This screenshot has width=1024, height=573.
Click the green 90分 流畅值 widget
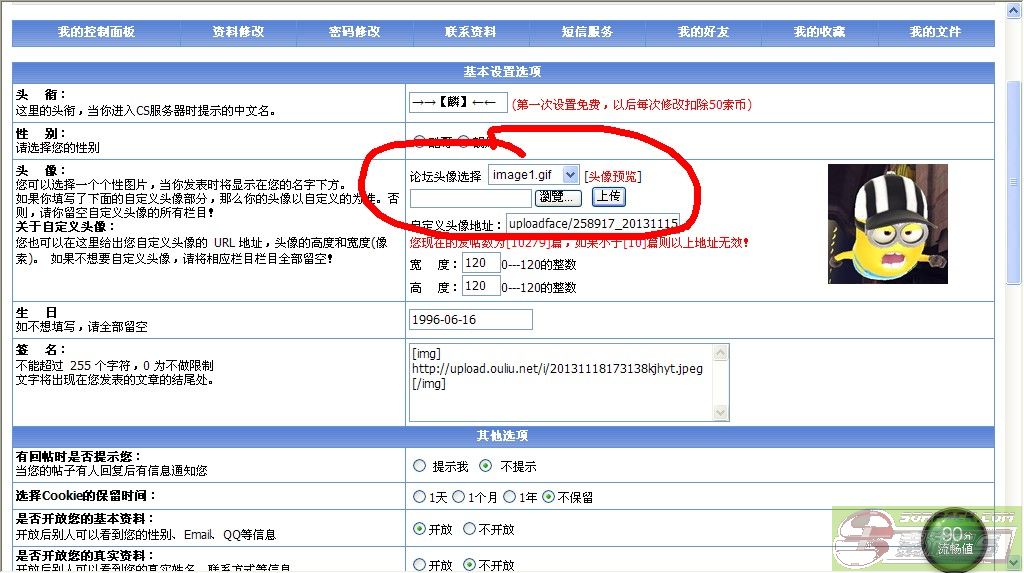(x=955, y=540)
